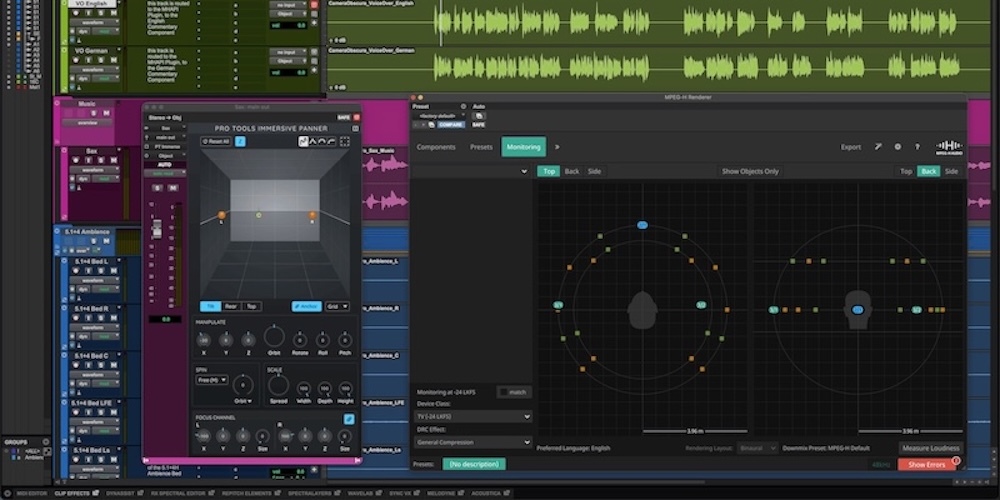The width and height of the screenshot is (1000, 500).
Task: Open the panner settings icon below SAFE
Action: coord(357,127)
